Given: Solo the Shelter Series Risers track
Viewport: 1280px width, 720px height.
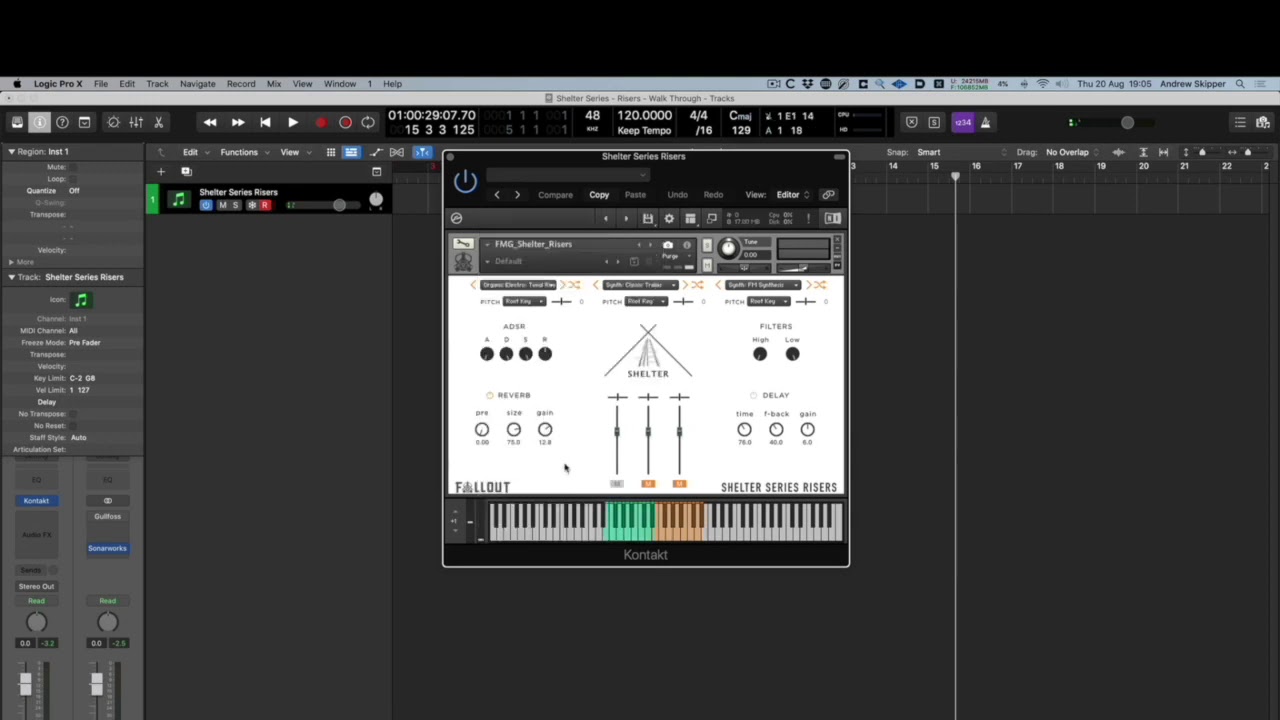Looking at the screenshot, I should pos(236,205).
